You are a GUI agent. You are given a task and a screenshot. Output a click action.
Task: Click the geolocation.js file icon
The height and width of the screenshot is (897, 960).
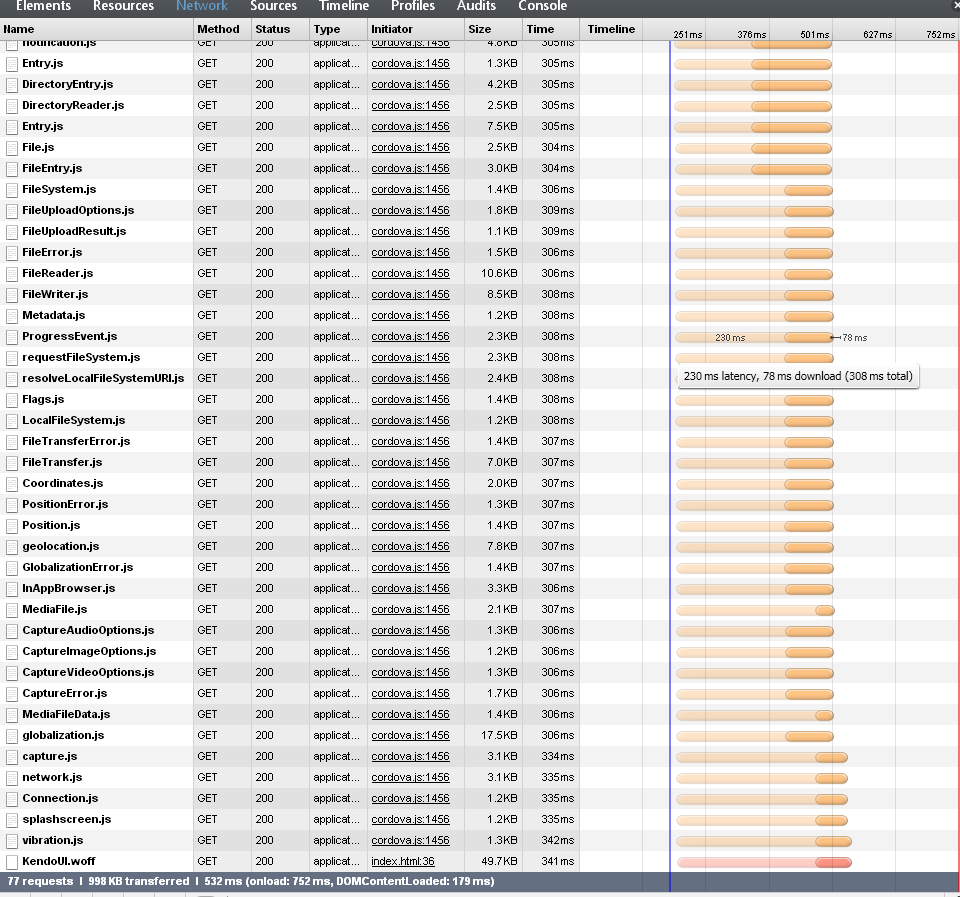tap(11, 547)
